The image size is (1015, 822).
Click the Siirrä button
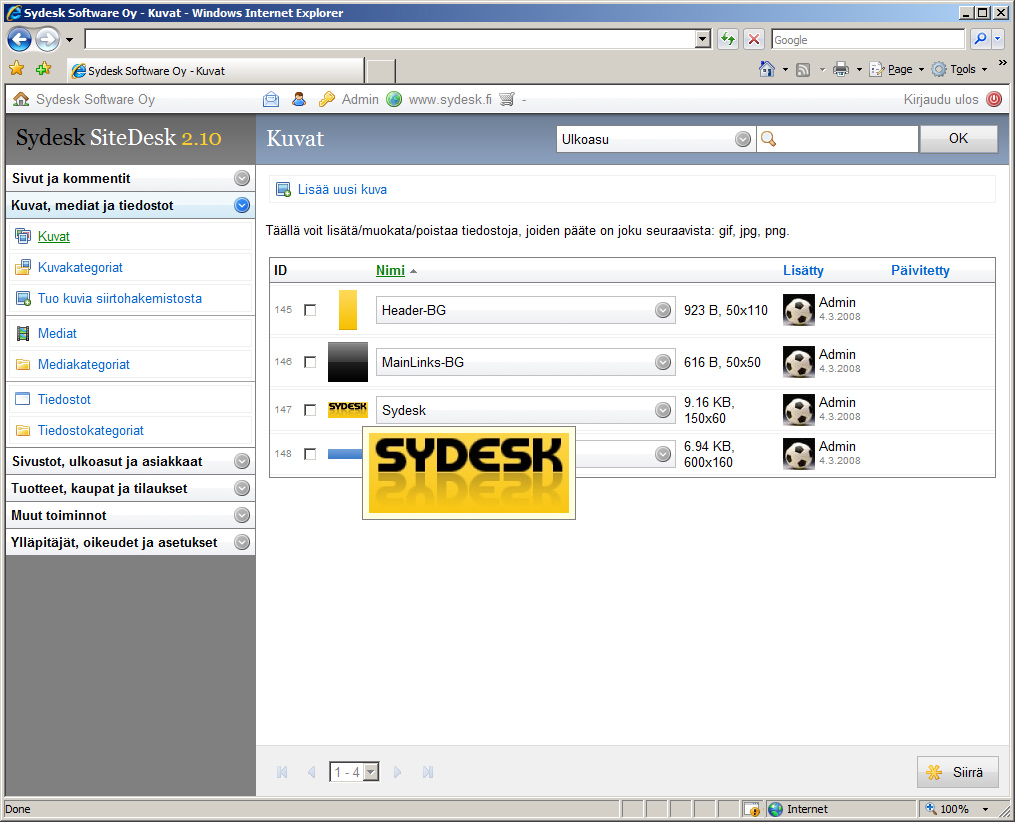(957, 772)
